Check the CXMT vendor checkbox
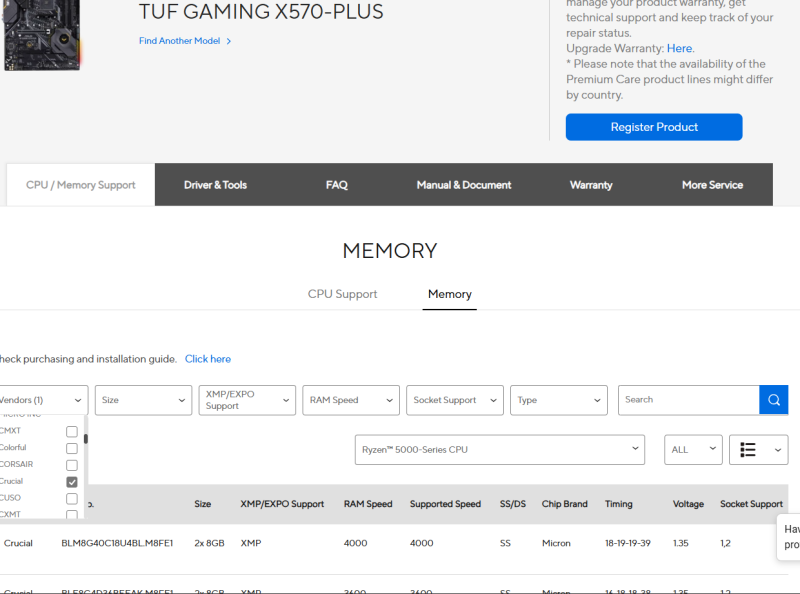The height and width of the screenshot is (594, 800). click(72, 514)
